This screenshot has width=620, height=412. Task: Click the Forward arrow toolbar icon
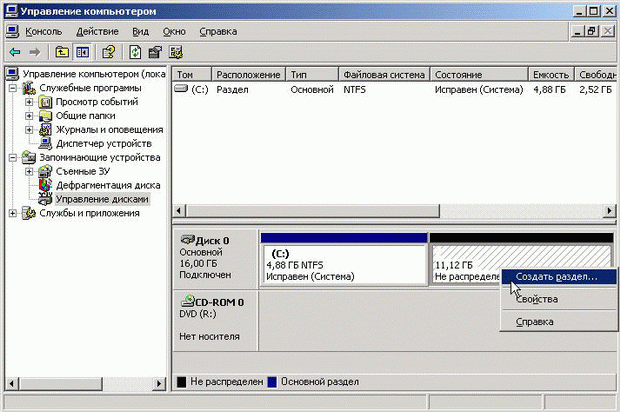(x=35, y=52)
